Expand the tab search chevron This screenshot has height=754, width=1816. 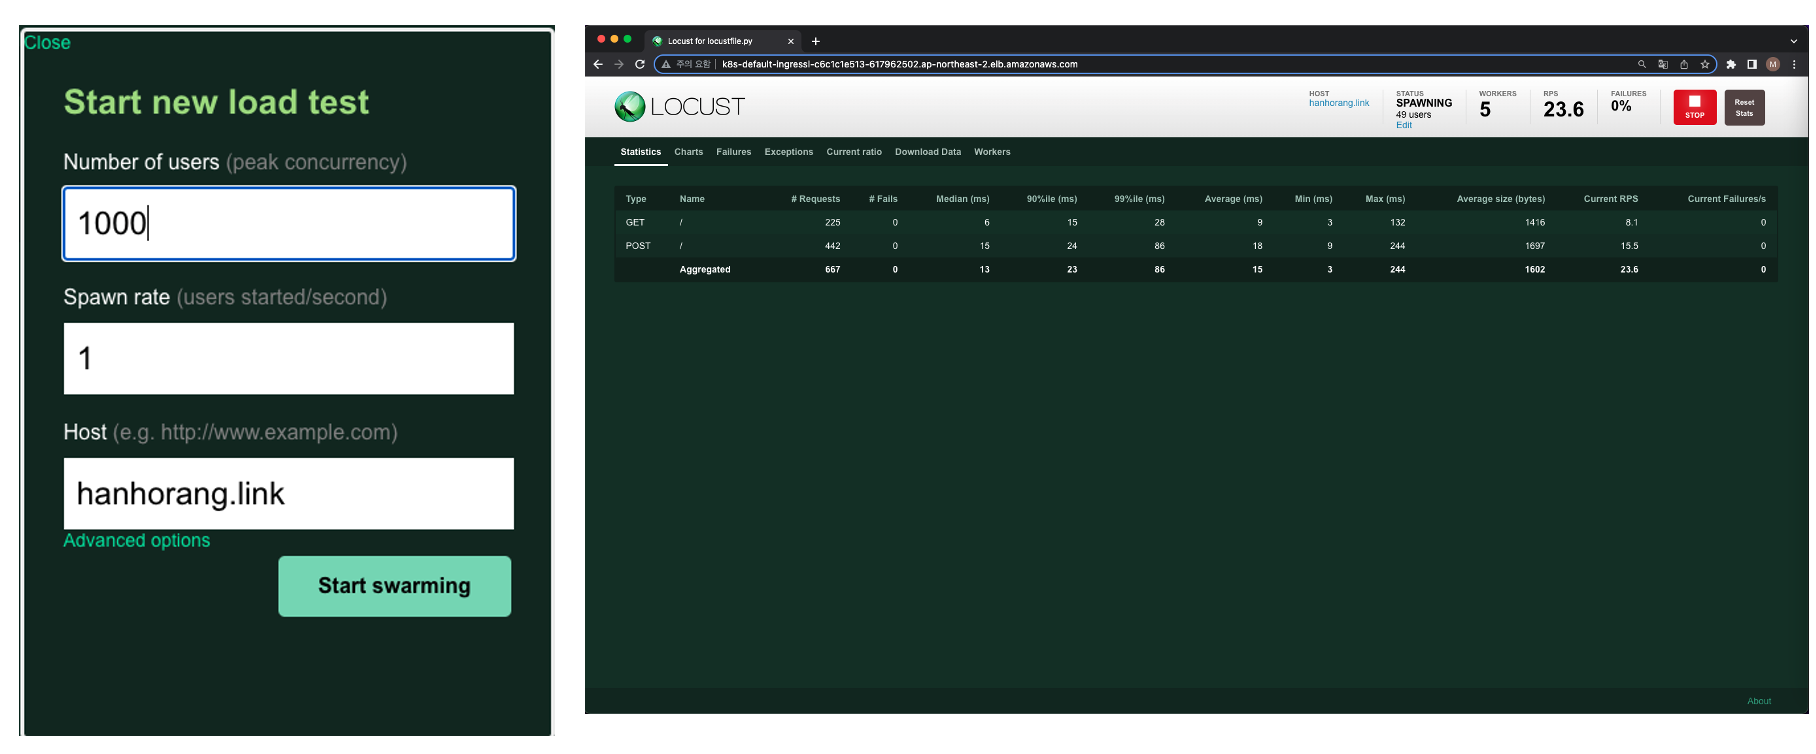coord(1794,41)
